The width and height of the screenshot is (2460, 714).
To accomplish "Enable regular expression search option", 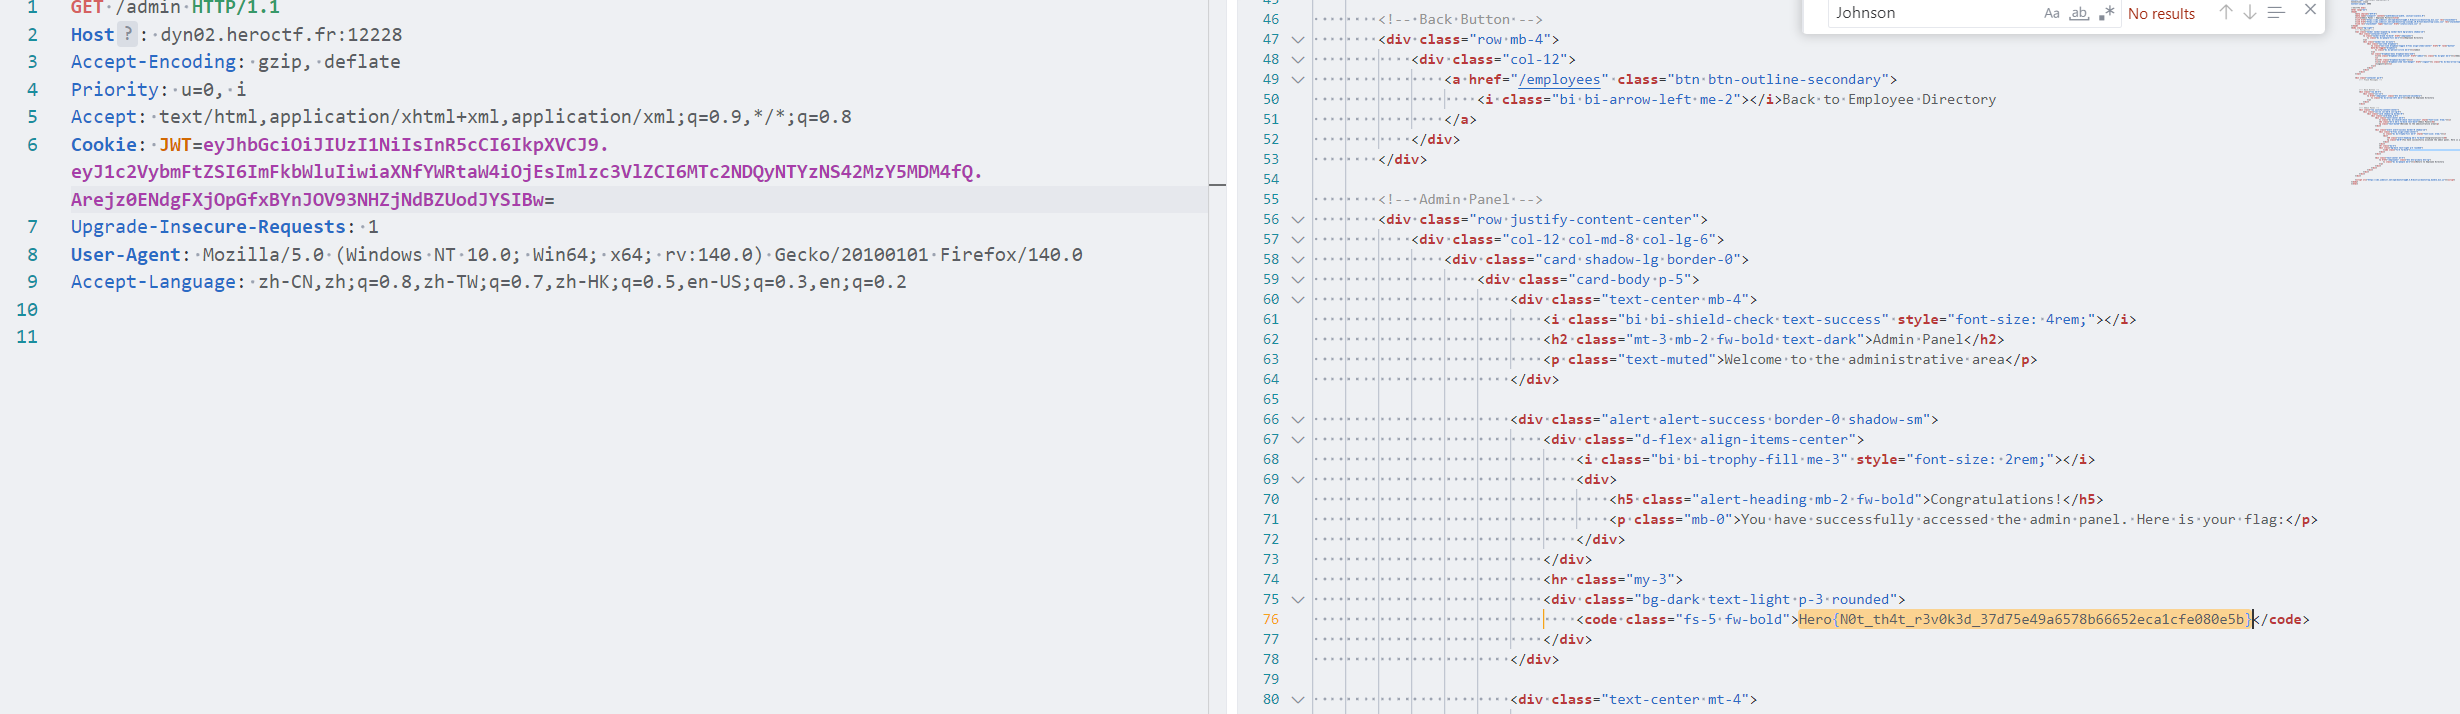I will click(x=2106, y=13).
